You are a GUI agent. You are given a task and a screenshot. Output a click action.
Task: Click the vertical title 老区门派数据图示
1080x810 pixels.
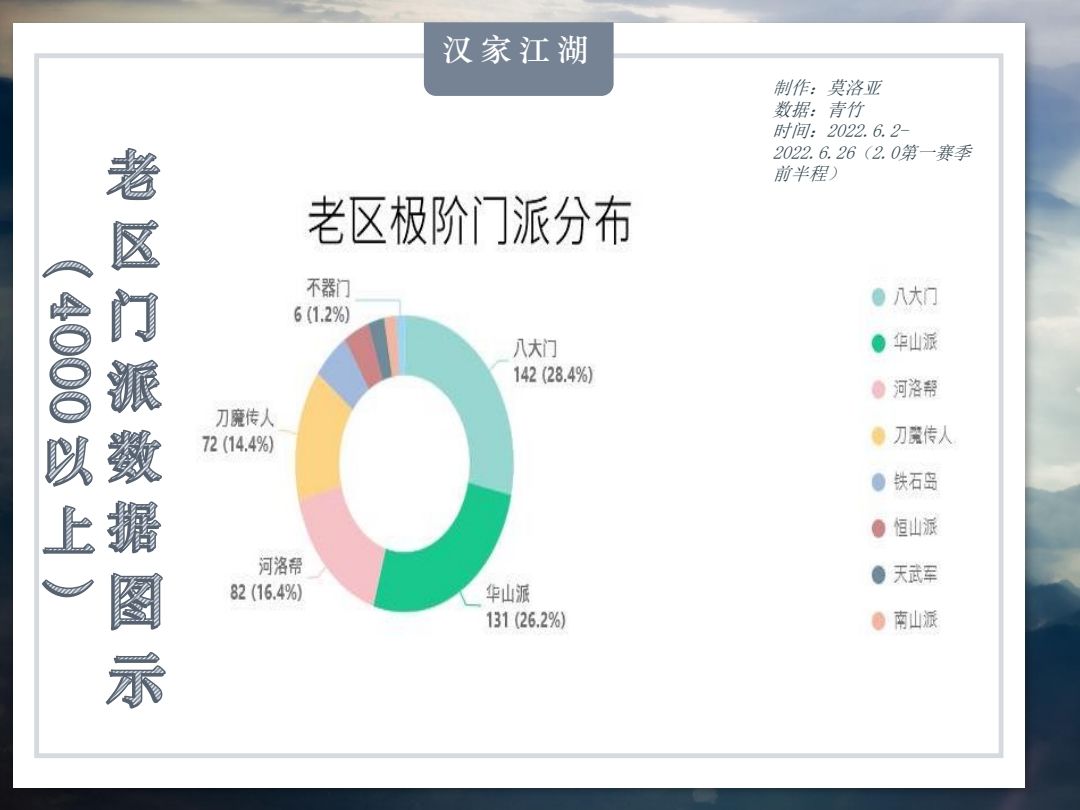tap(135, 427)
